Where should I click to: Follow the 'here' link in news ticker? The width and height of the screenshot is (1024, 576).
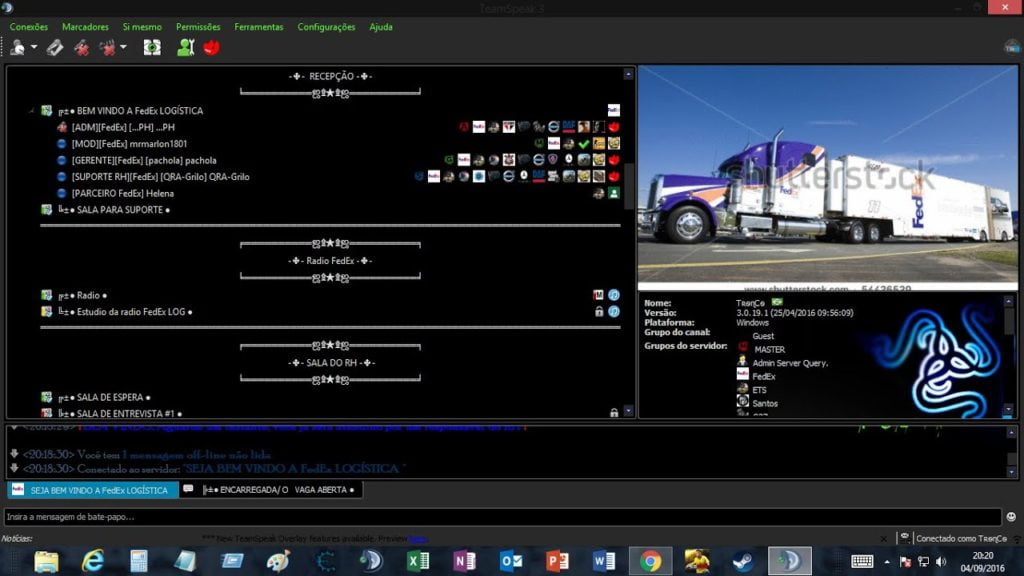pyautogui.click(x=418, y=539)
